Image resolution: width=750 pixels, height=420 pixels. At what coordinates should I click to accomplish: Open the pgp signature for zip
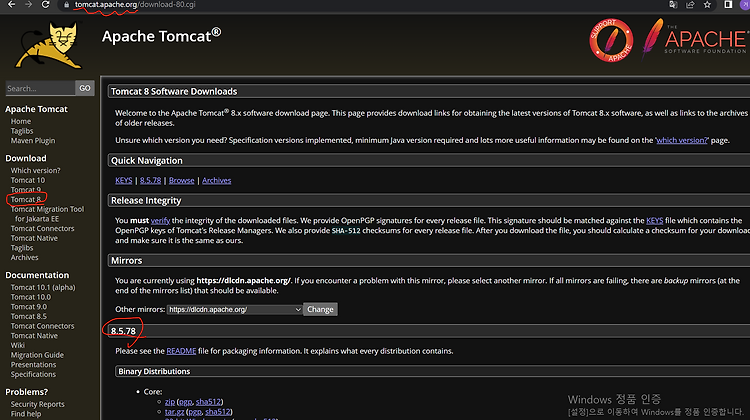[186, 402]
